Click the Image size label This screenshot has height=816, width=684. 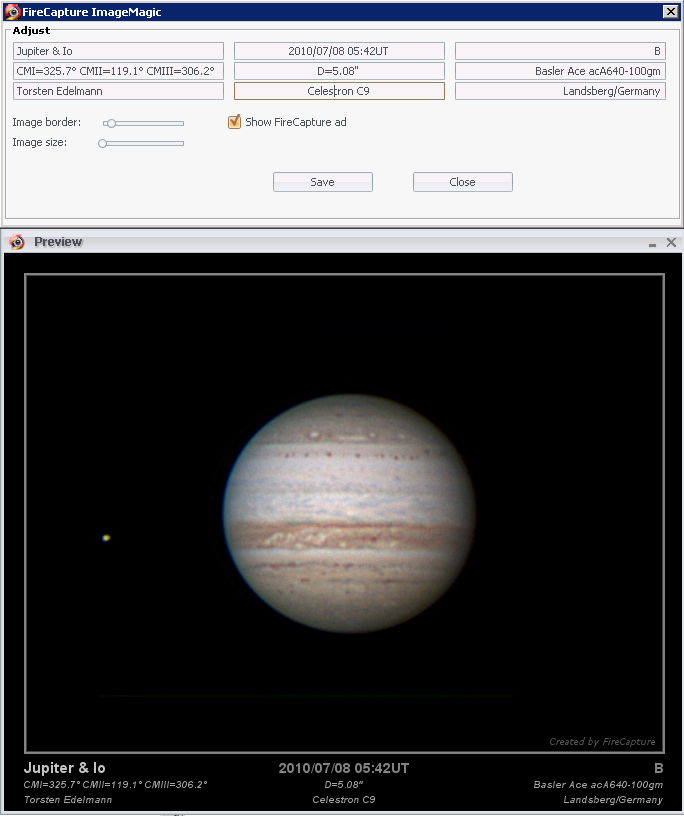(x=40, y=142)
